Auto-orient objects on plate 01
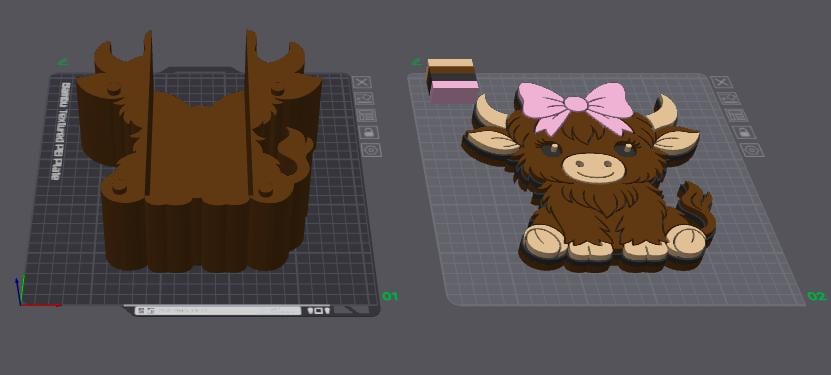Viewport: 831px width, 375px height. point(365,99)
